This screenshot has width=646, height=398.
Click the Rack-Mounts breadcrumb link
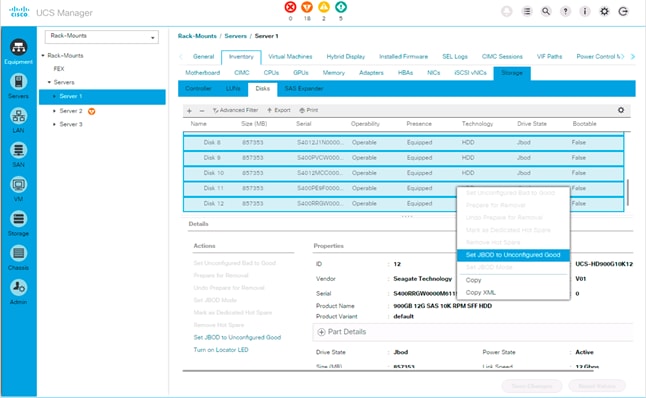(x=197, y=36)
